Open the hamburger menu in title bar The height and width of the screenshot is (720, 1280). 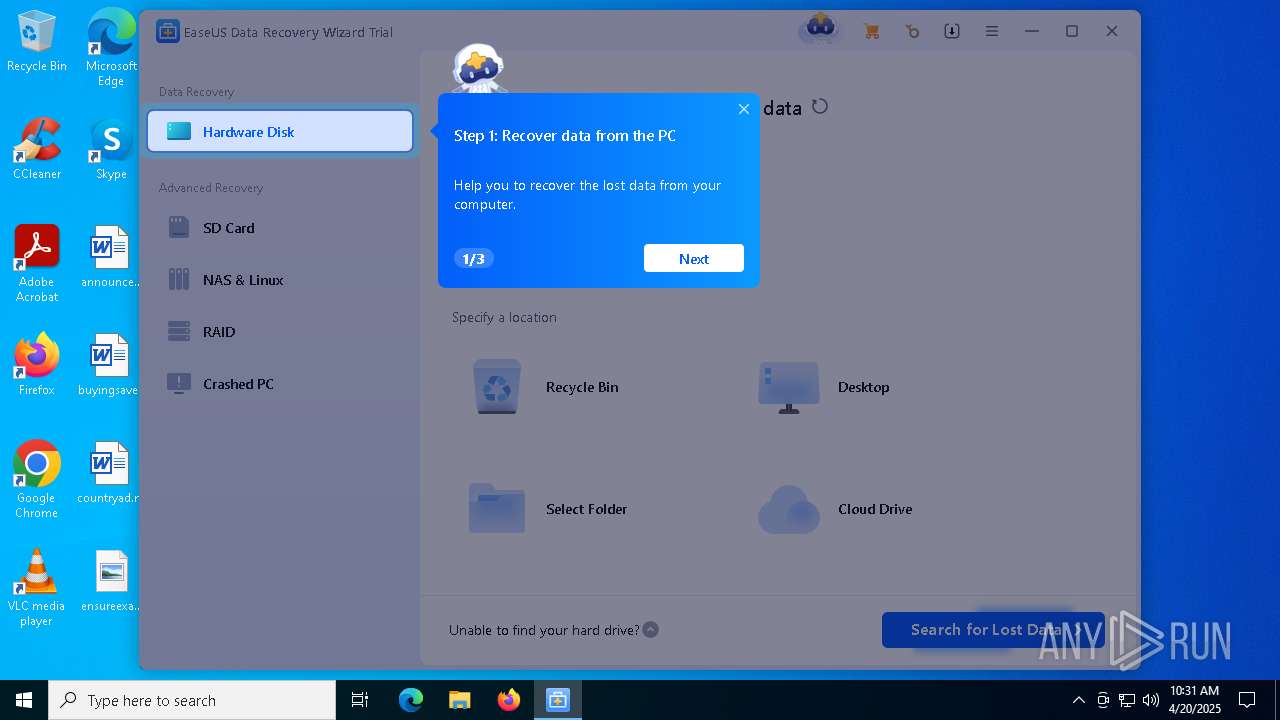(x=992, y=31)
